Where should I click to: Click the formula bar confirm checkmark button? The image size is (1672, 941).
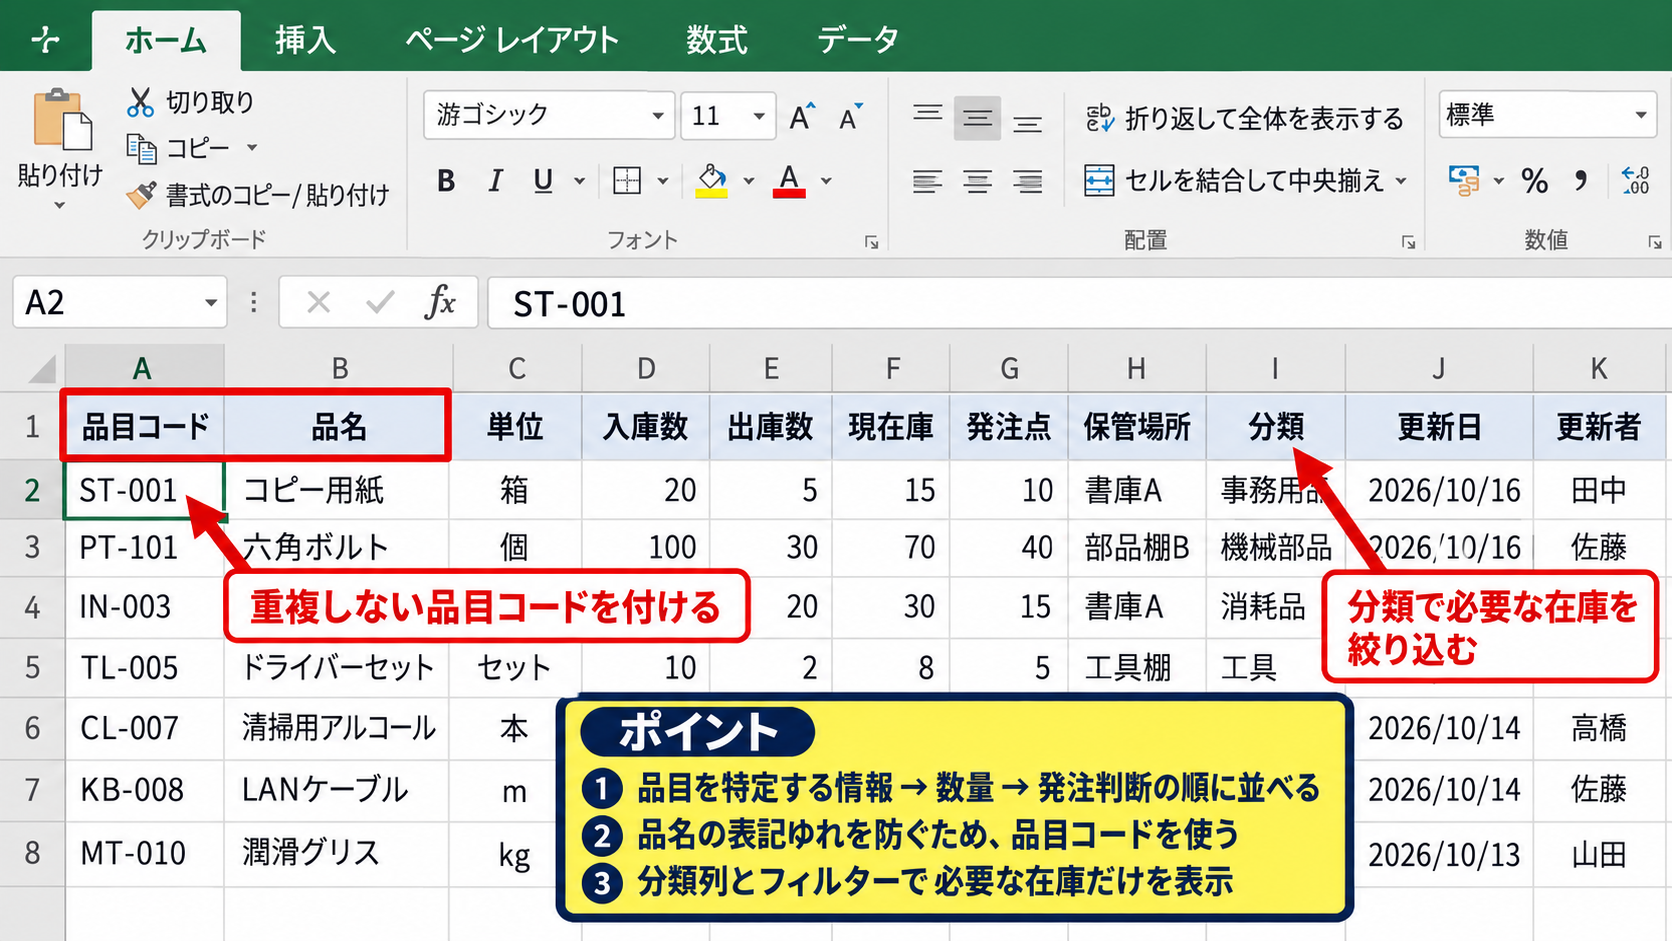point(380,302)
